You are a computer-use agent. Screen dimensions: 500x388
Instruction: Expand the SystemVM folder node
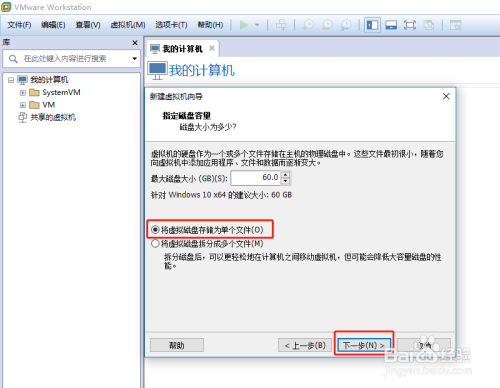(x=23, y=93)
